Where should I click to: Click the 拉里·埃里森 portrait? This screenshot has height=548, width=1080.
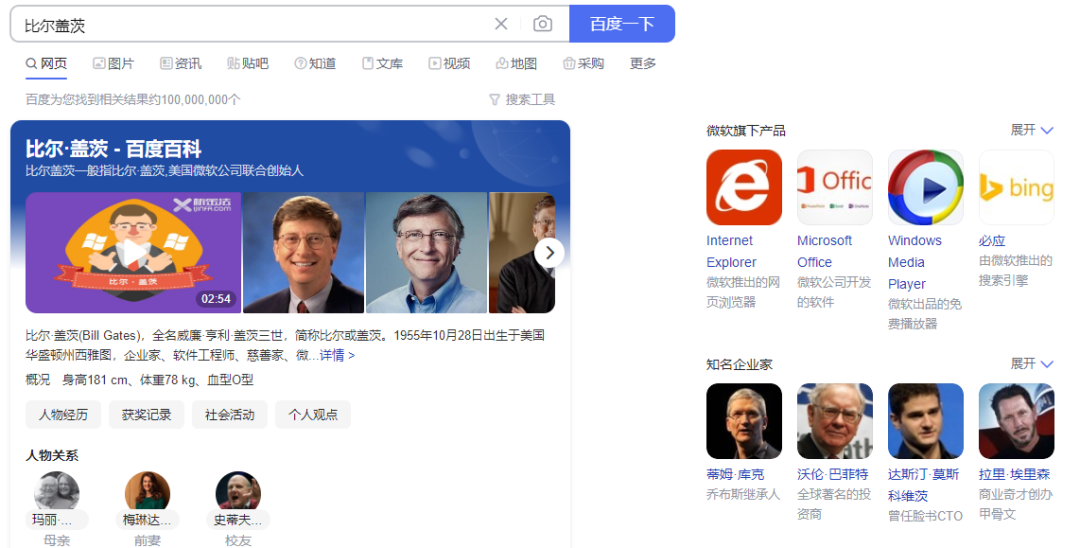tap(1017, 421)
